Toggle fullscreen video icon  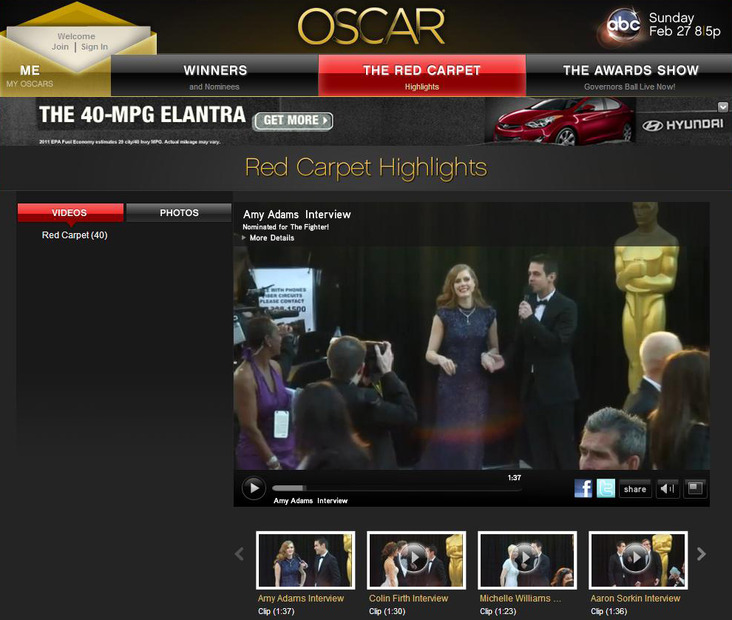click(x=695, y=489)
